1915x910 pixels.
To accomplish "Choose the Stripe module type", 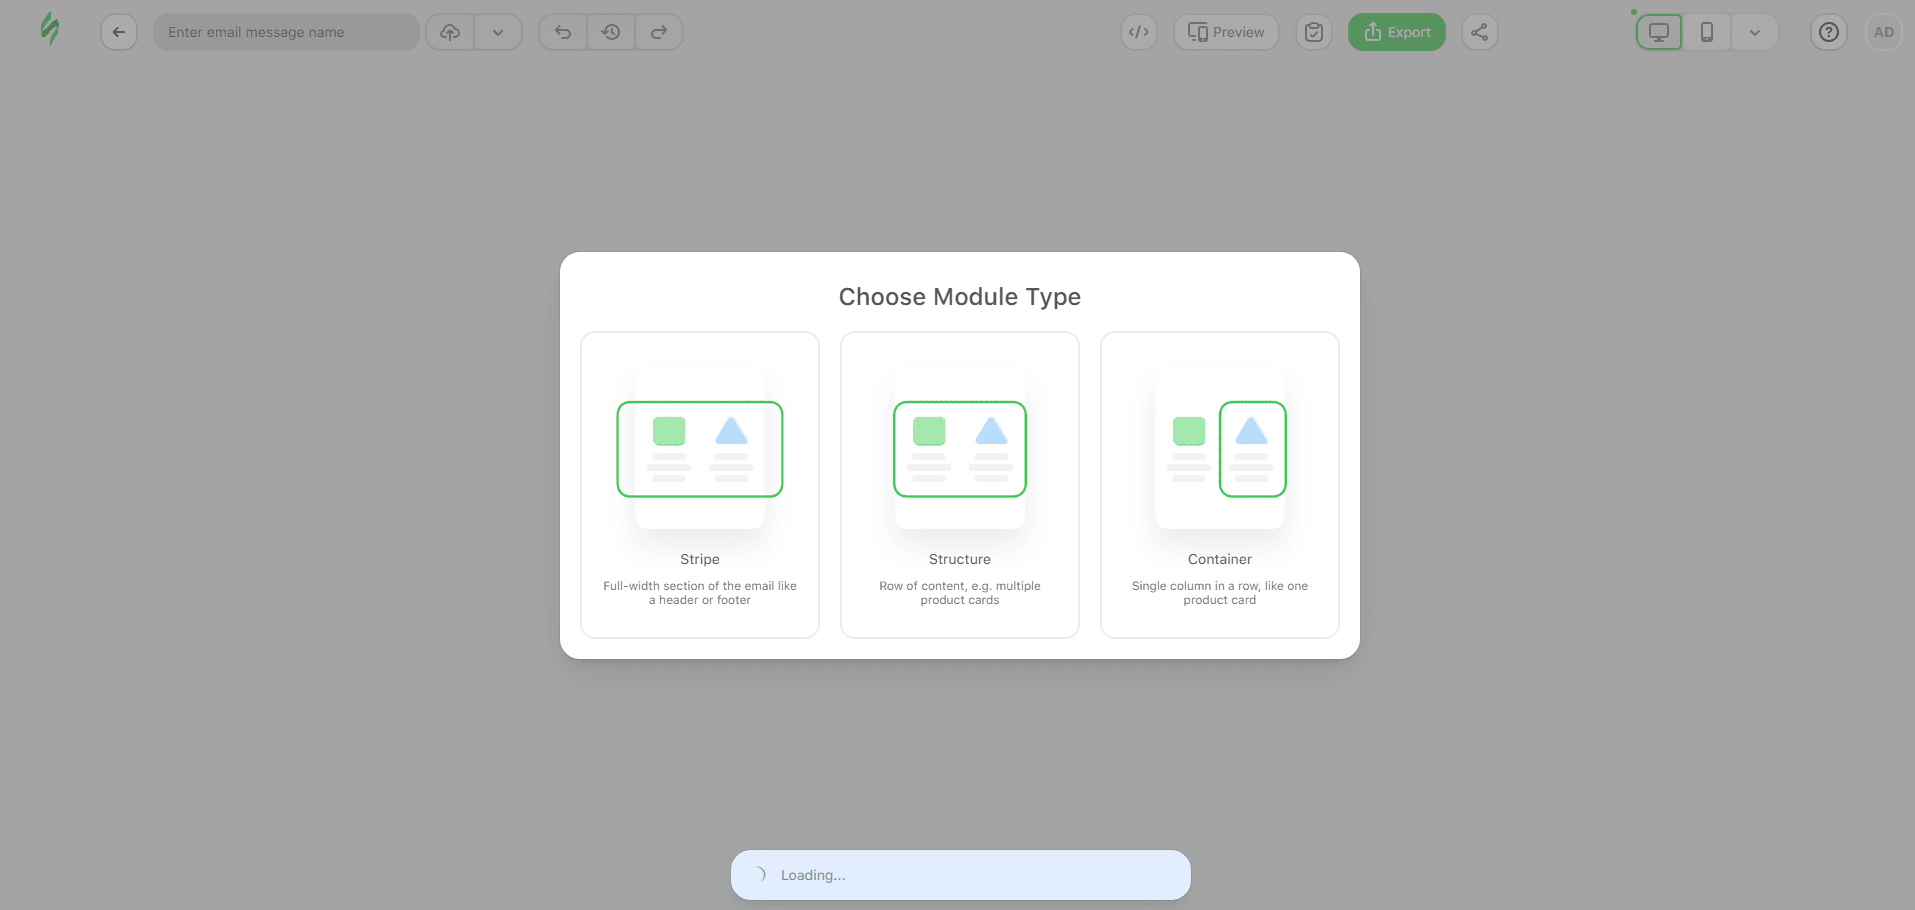I will tap(700, 485).
